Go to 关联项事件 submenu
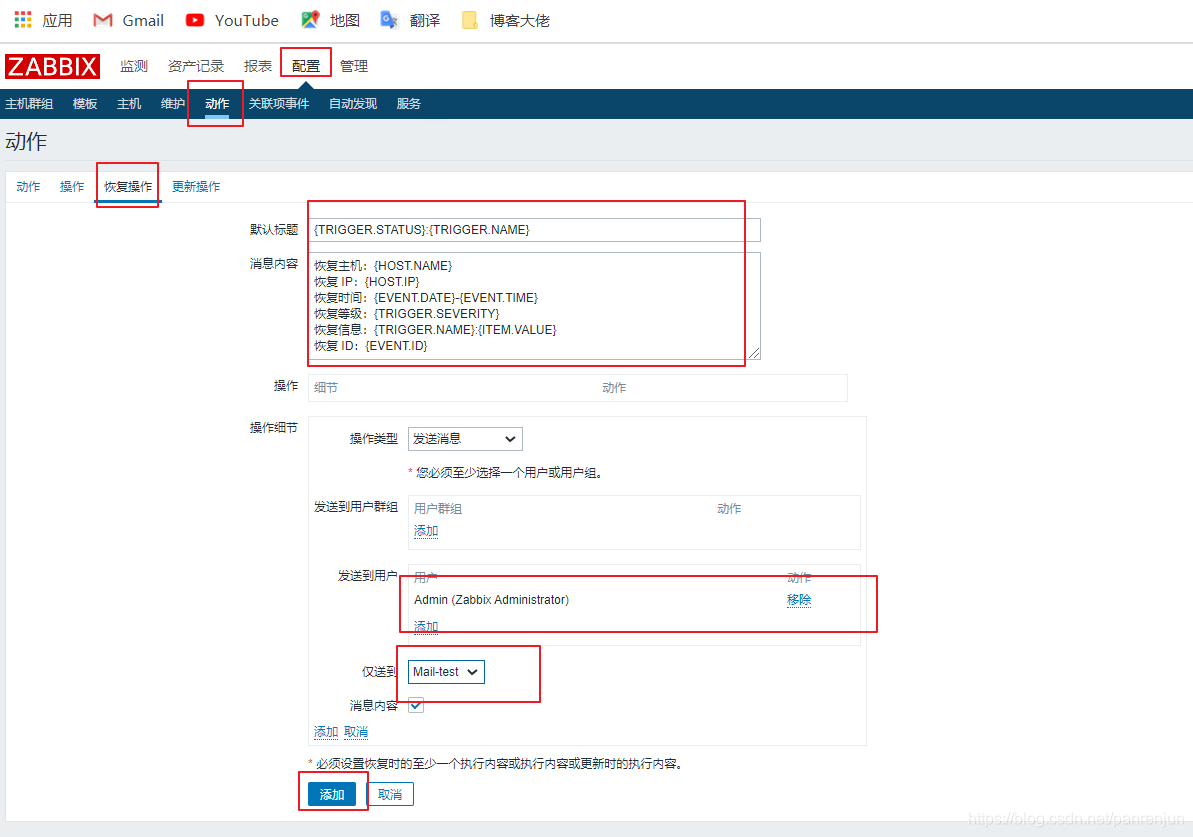The height and width of the screenshot is (837, 1193). [278, 103]
